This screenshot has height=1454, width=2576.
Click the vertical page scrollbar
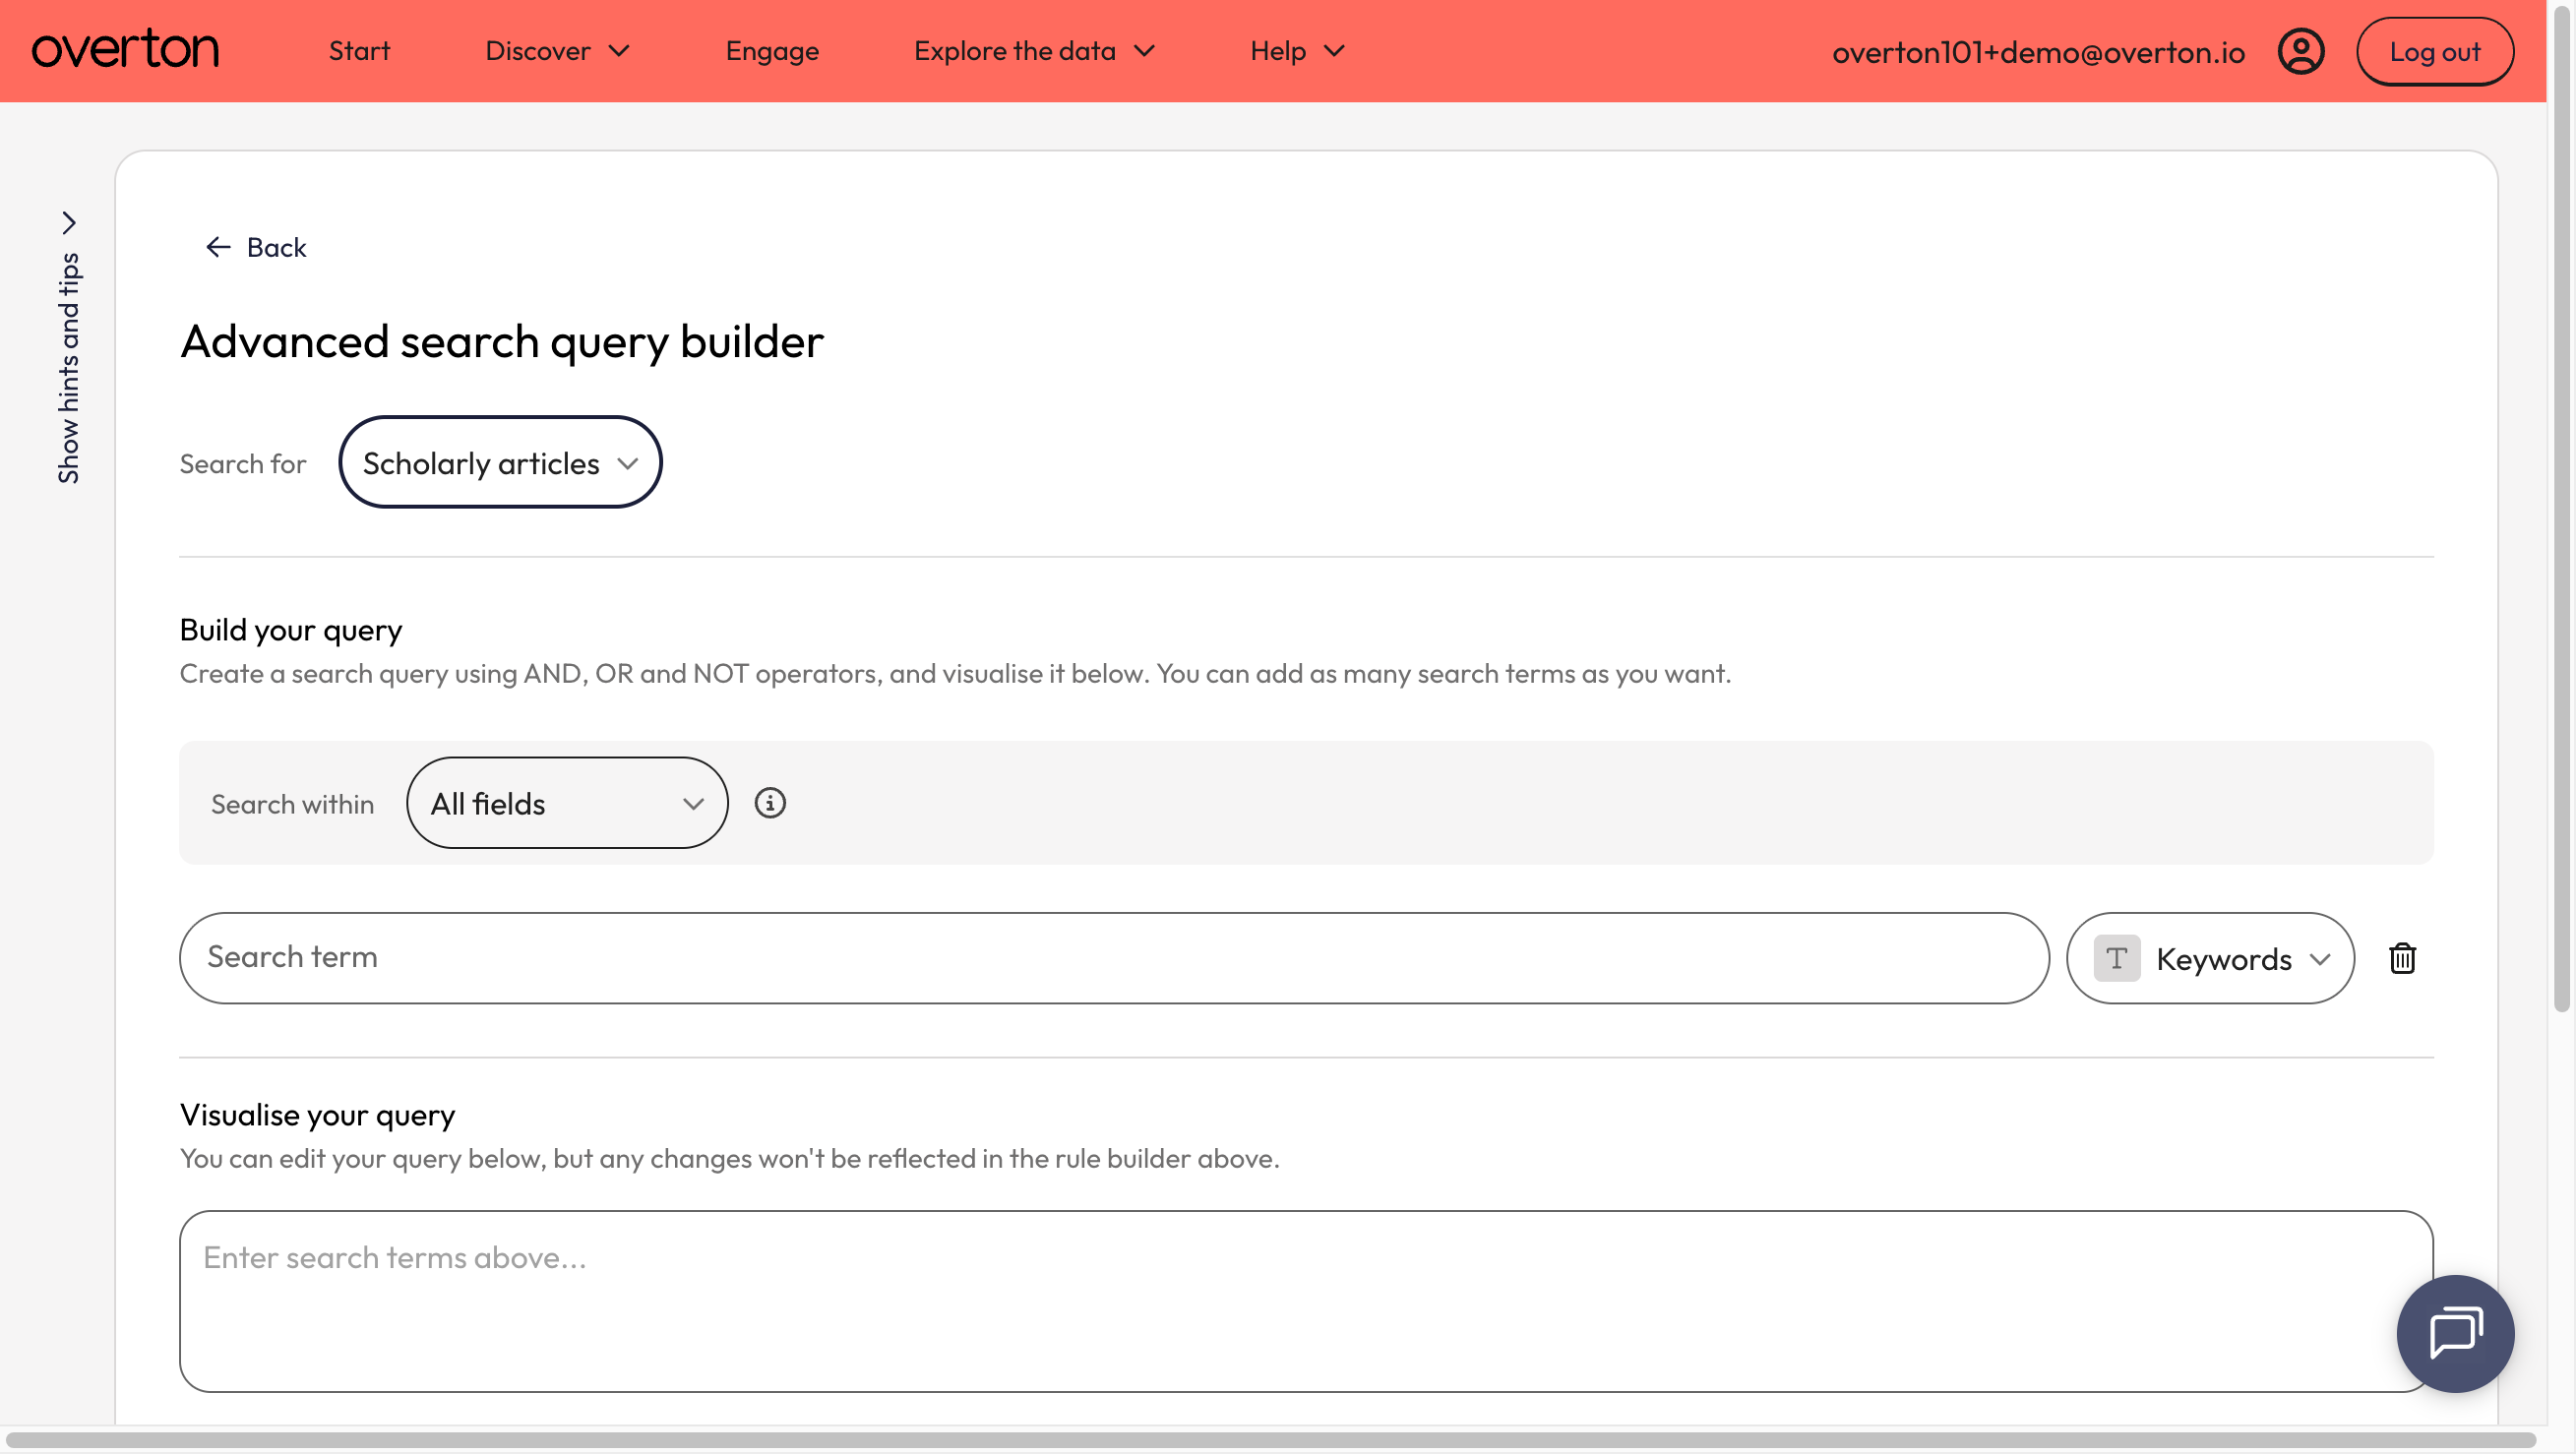click(2561, 510)
